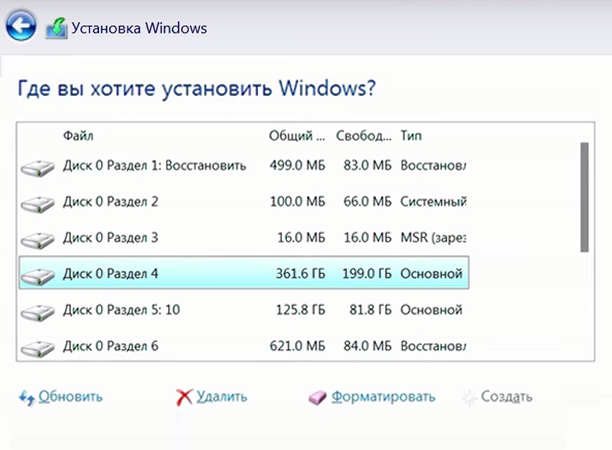This screenshot has height=450, width=612.
Task: Select partition Диск 0 Раздел 5: 10
Action: (x=244, y=309)
